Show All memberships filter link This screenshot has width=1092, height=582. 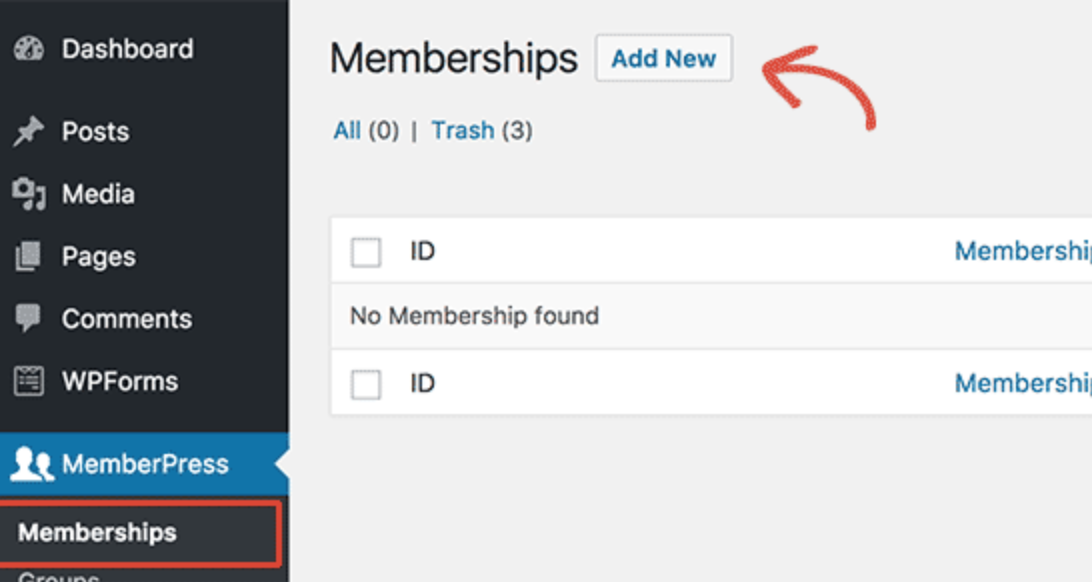(347, 131)
